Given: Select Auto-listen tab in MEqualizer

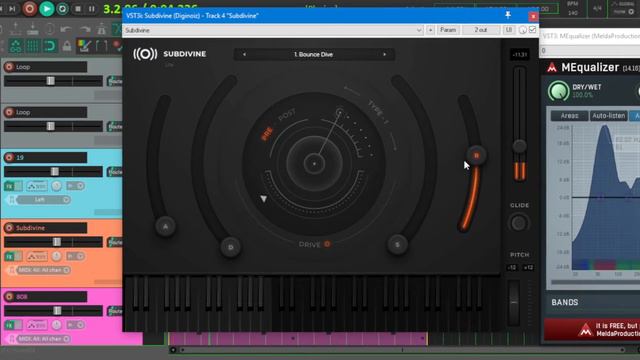Looking at the screenshot, I should coord(608,116).
